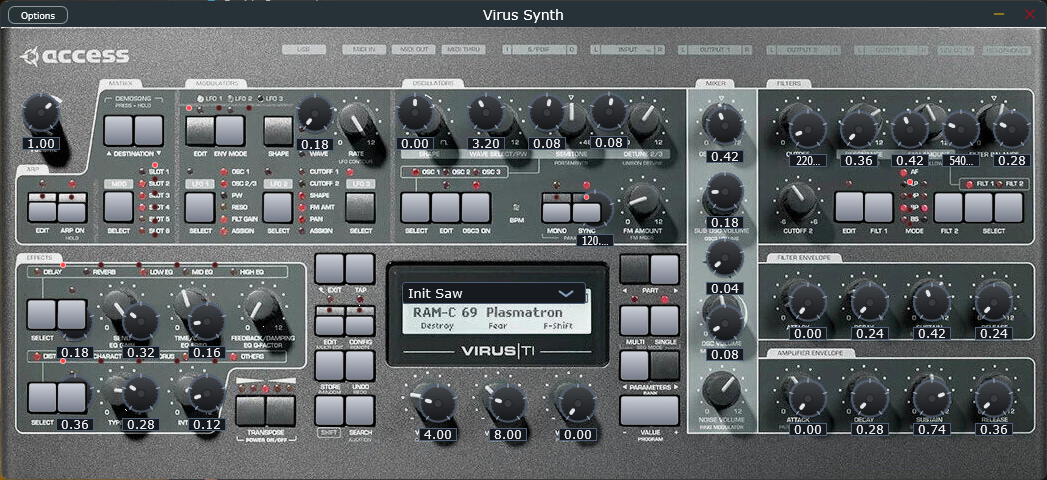Screen dimensions: 1047x480
Task: Click the LFO 1 SELECT button
Action: click(x=199, y=207)
